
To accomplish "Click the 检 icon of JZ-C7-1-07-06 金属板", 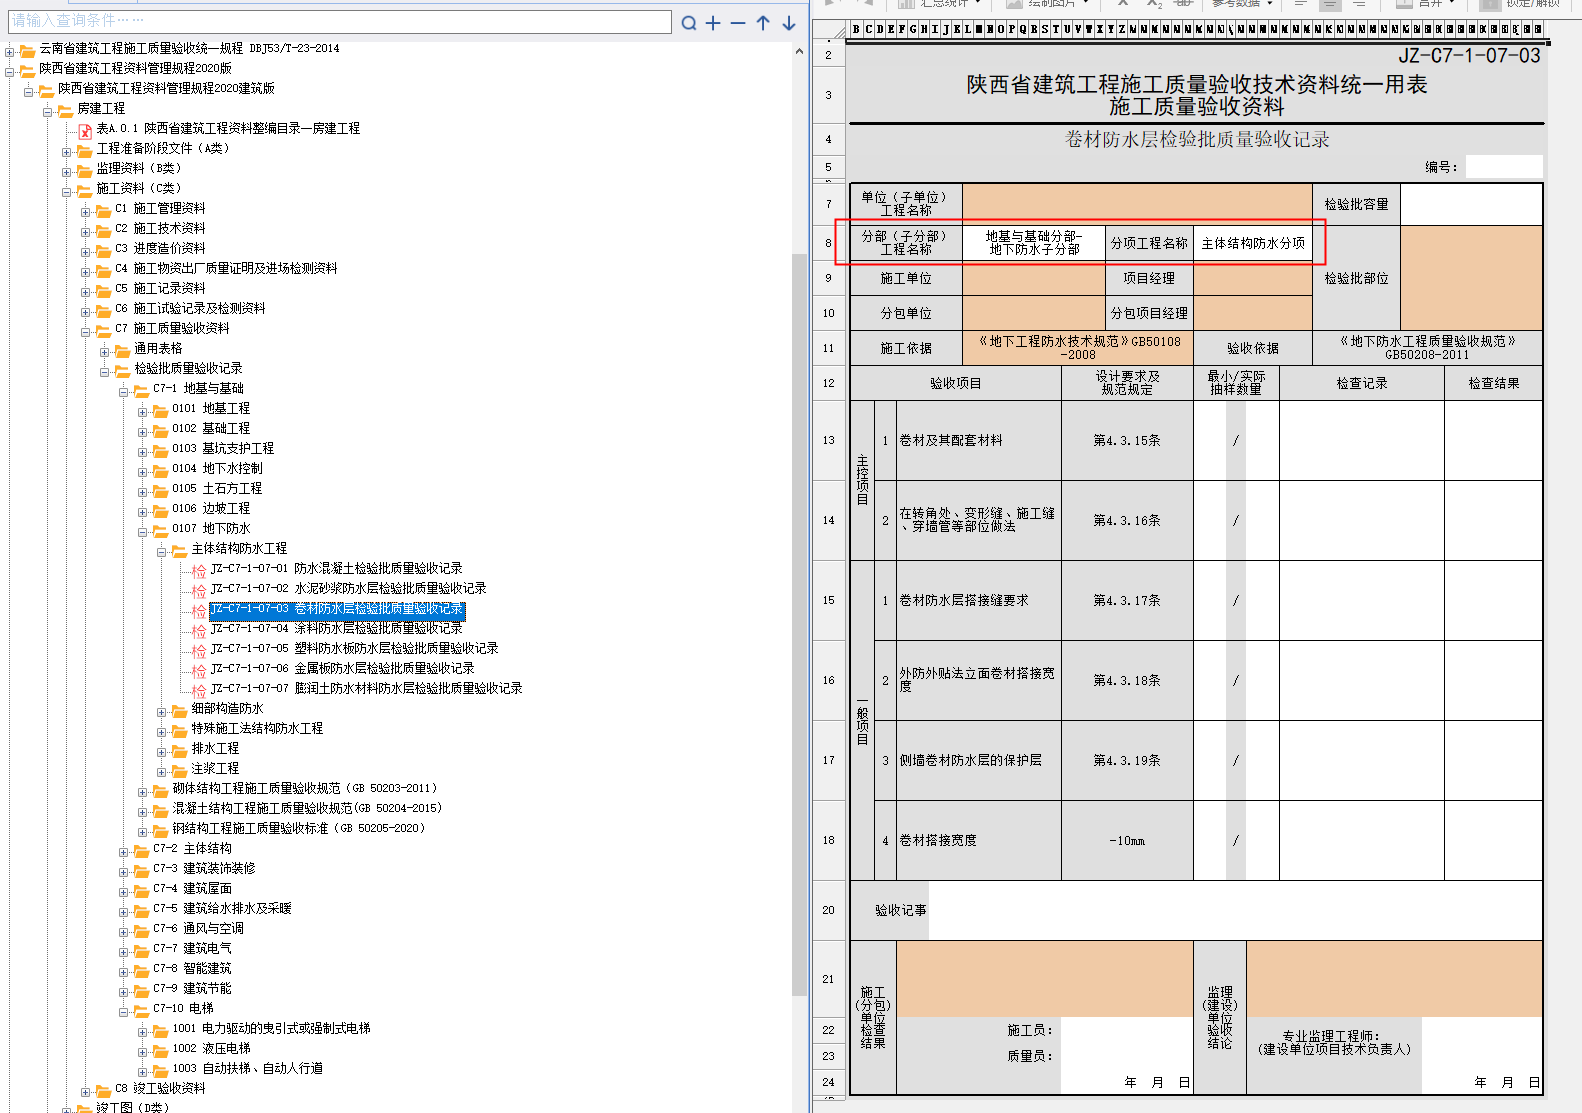I will click(x=199, y=670).
